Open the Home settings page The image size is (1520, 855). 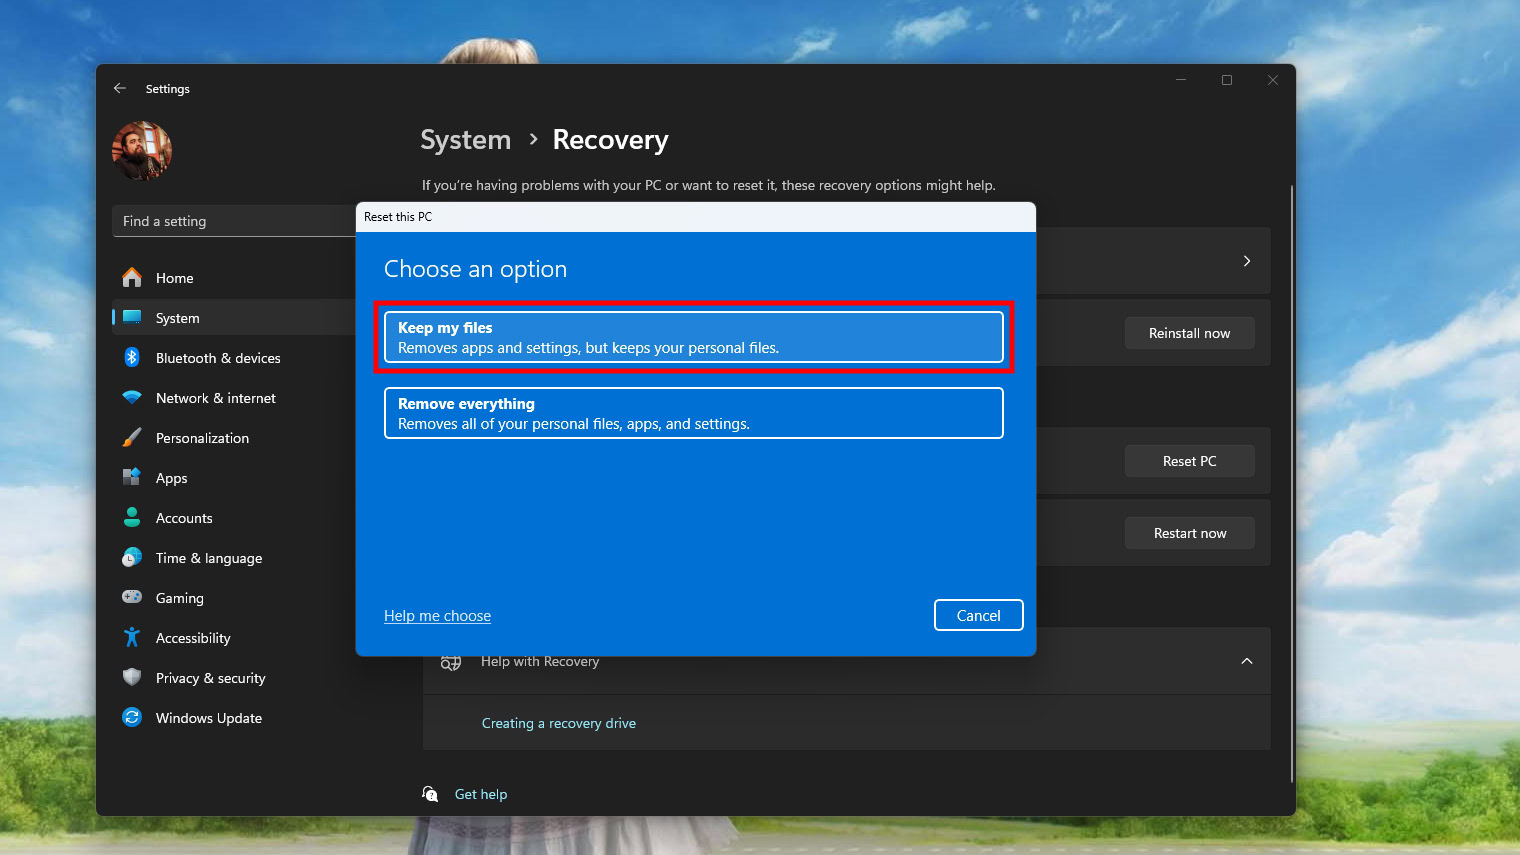[x=234, y=278]
